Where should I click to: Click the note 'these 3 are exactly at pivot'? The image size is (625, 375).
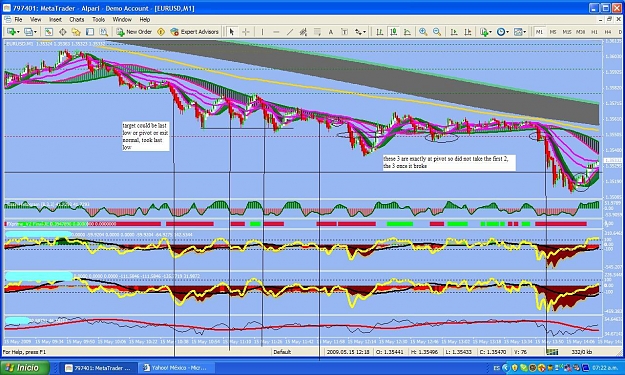pos(449,162)
